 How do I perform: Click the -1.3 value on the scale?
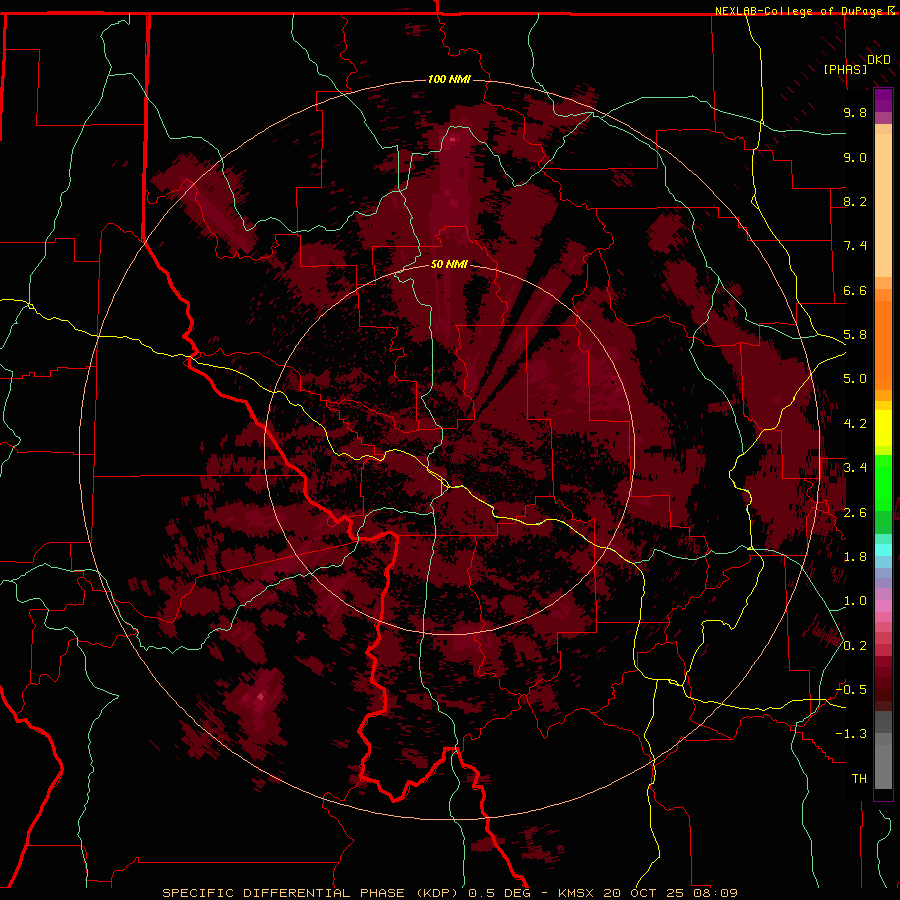[x=852, y=734]
